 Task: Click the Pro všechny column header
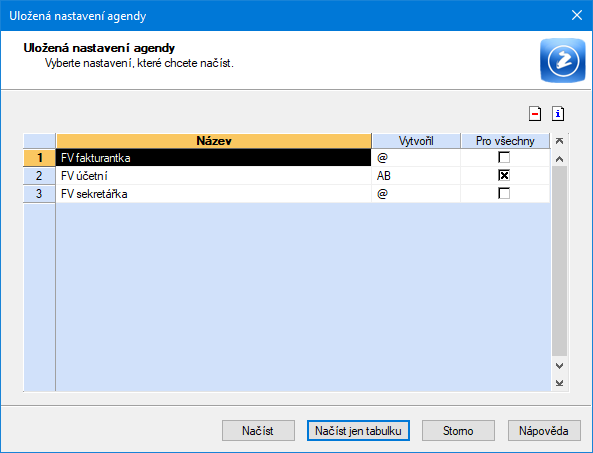505,141
